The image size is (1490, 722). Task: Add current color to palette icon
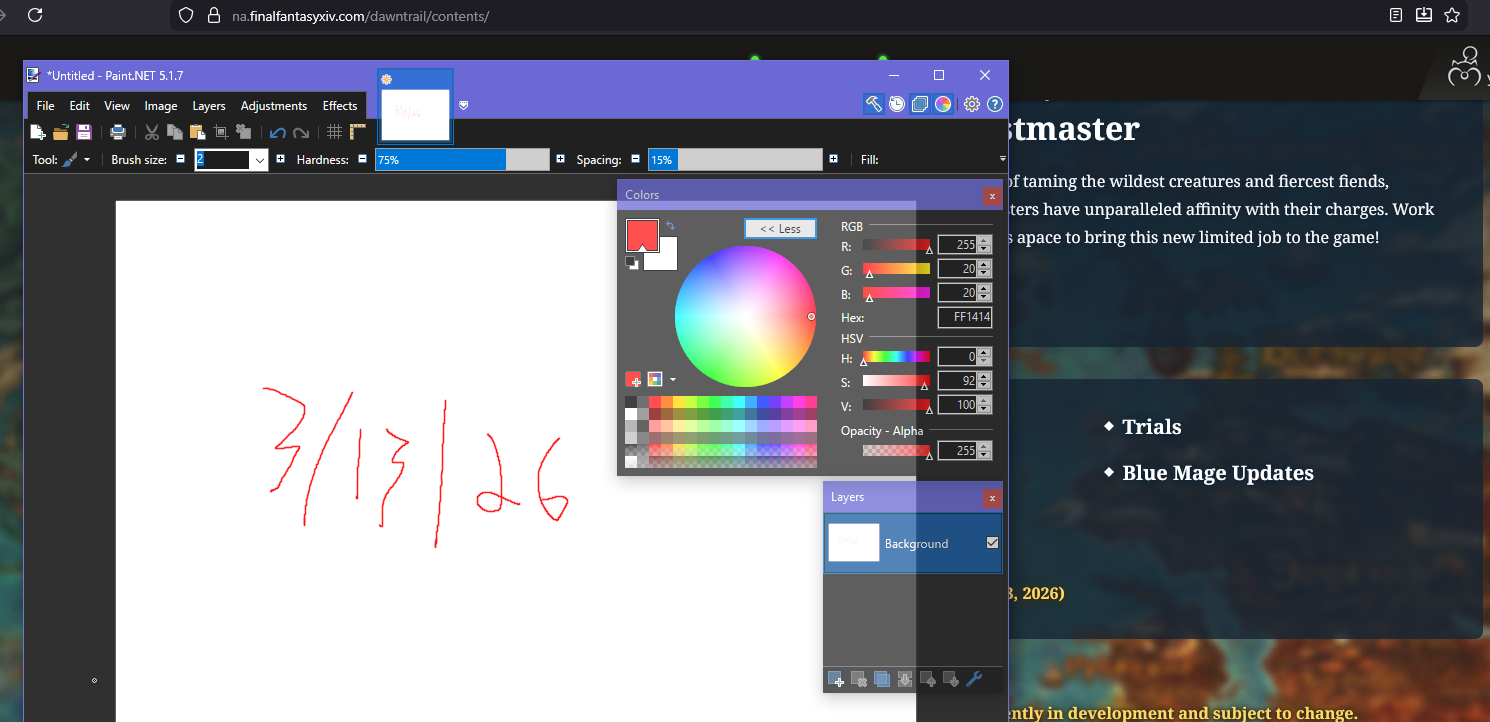[x=633, y=379]
